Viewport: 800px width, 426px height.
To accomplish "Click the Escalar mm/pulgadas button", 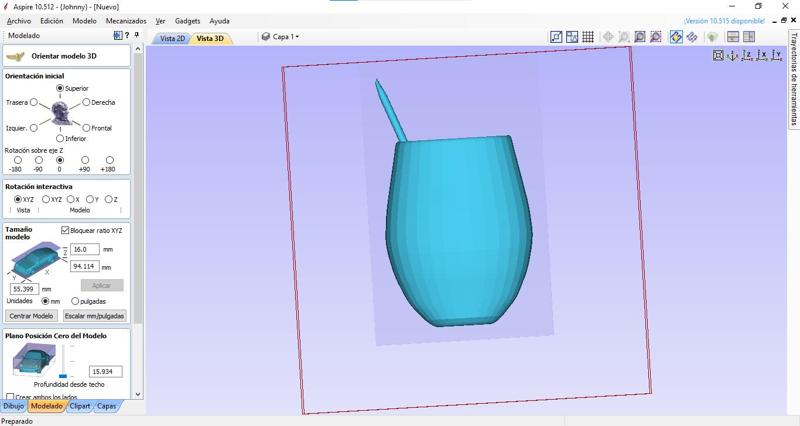I will [x=94, y=316].
